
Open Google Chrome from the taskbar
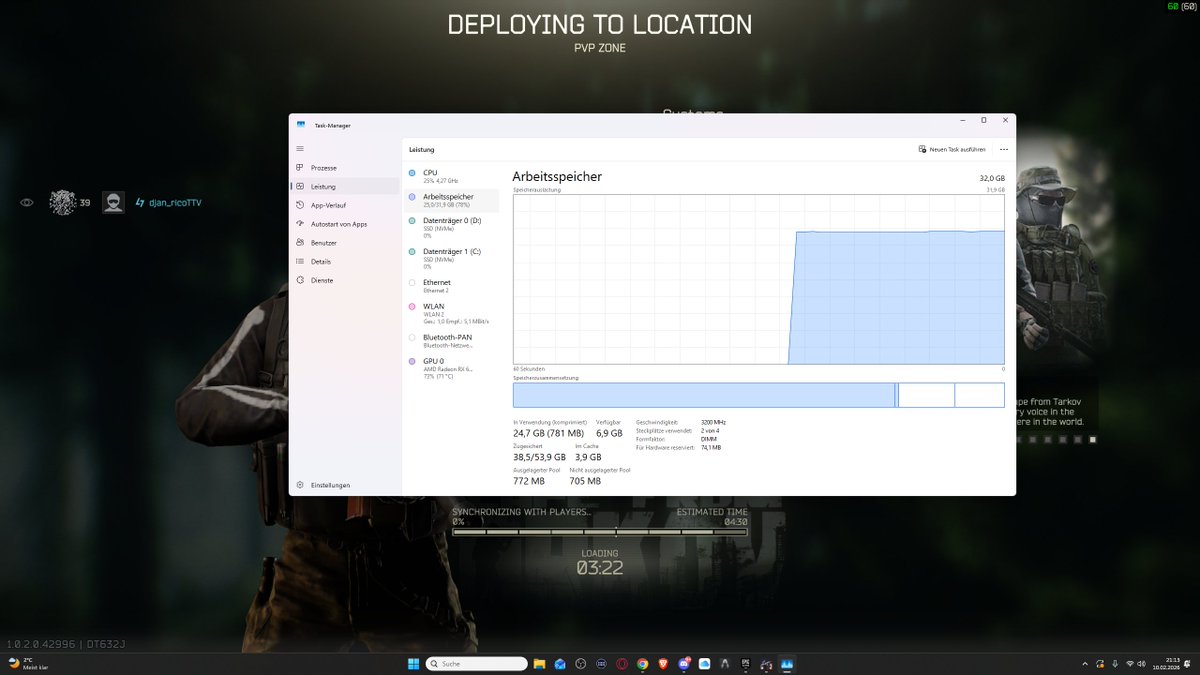pos(642,664)
